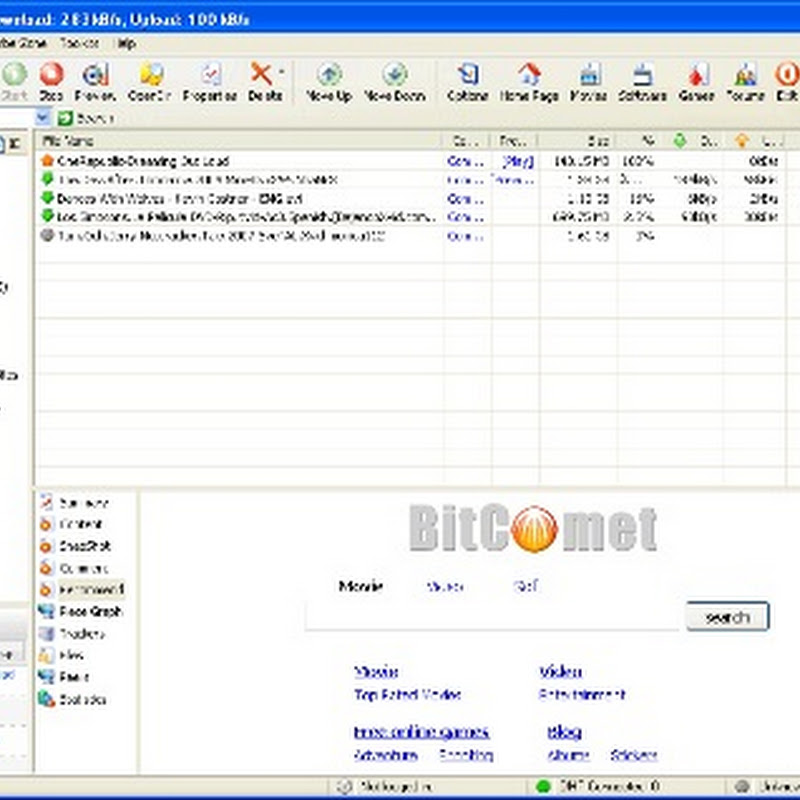This screenshot has height=800, width=800.
Task: Click the Preview toolbar icon
Action: point(95,75)
